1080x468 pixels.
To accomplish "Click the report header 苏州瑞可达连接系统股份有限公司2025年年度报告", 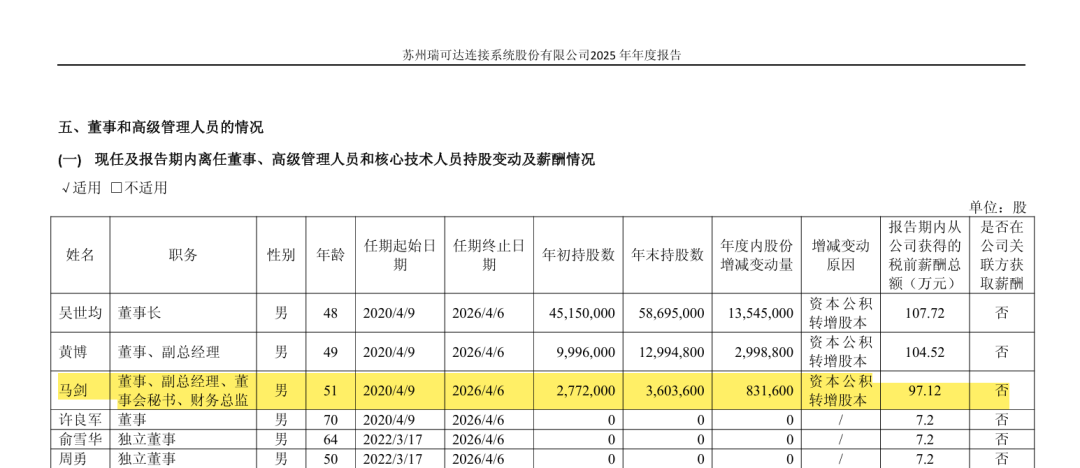I will (541, 56).
